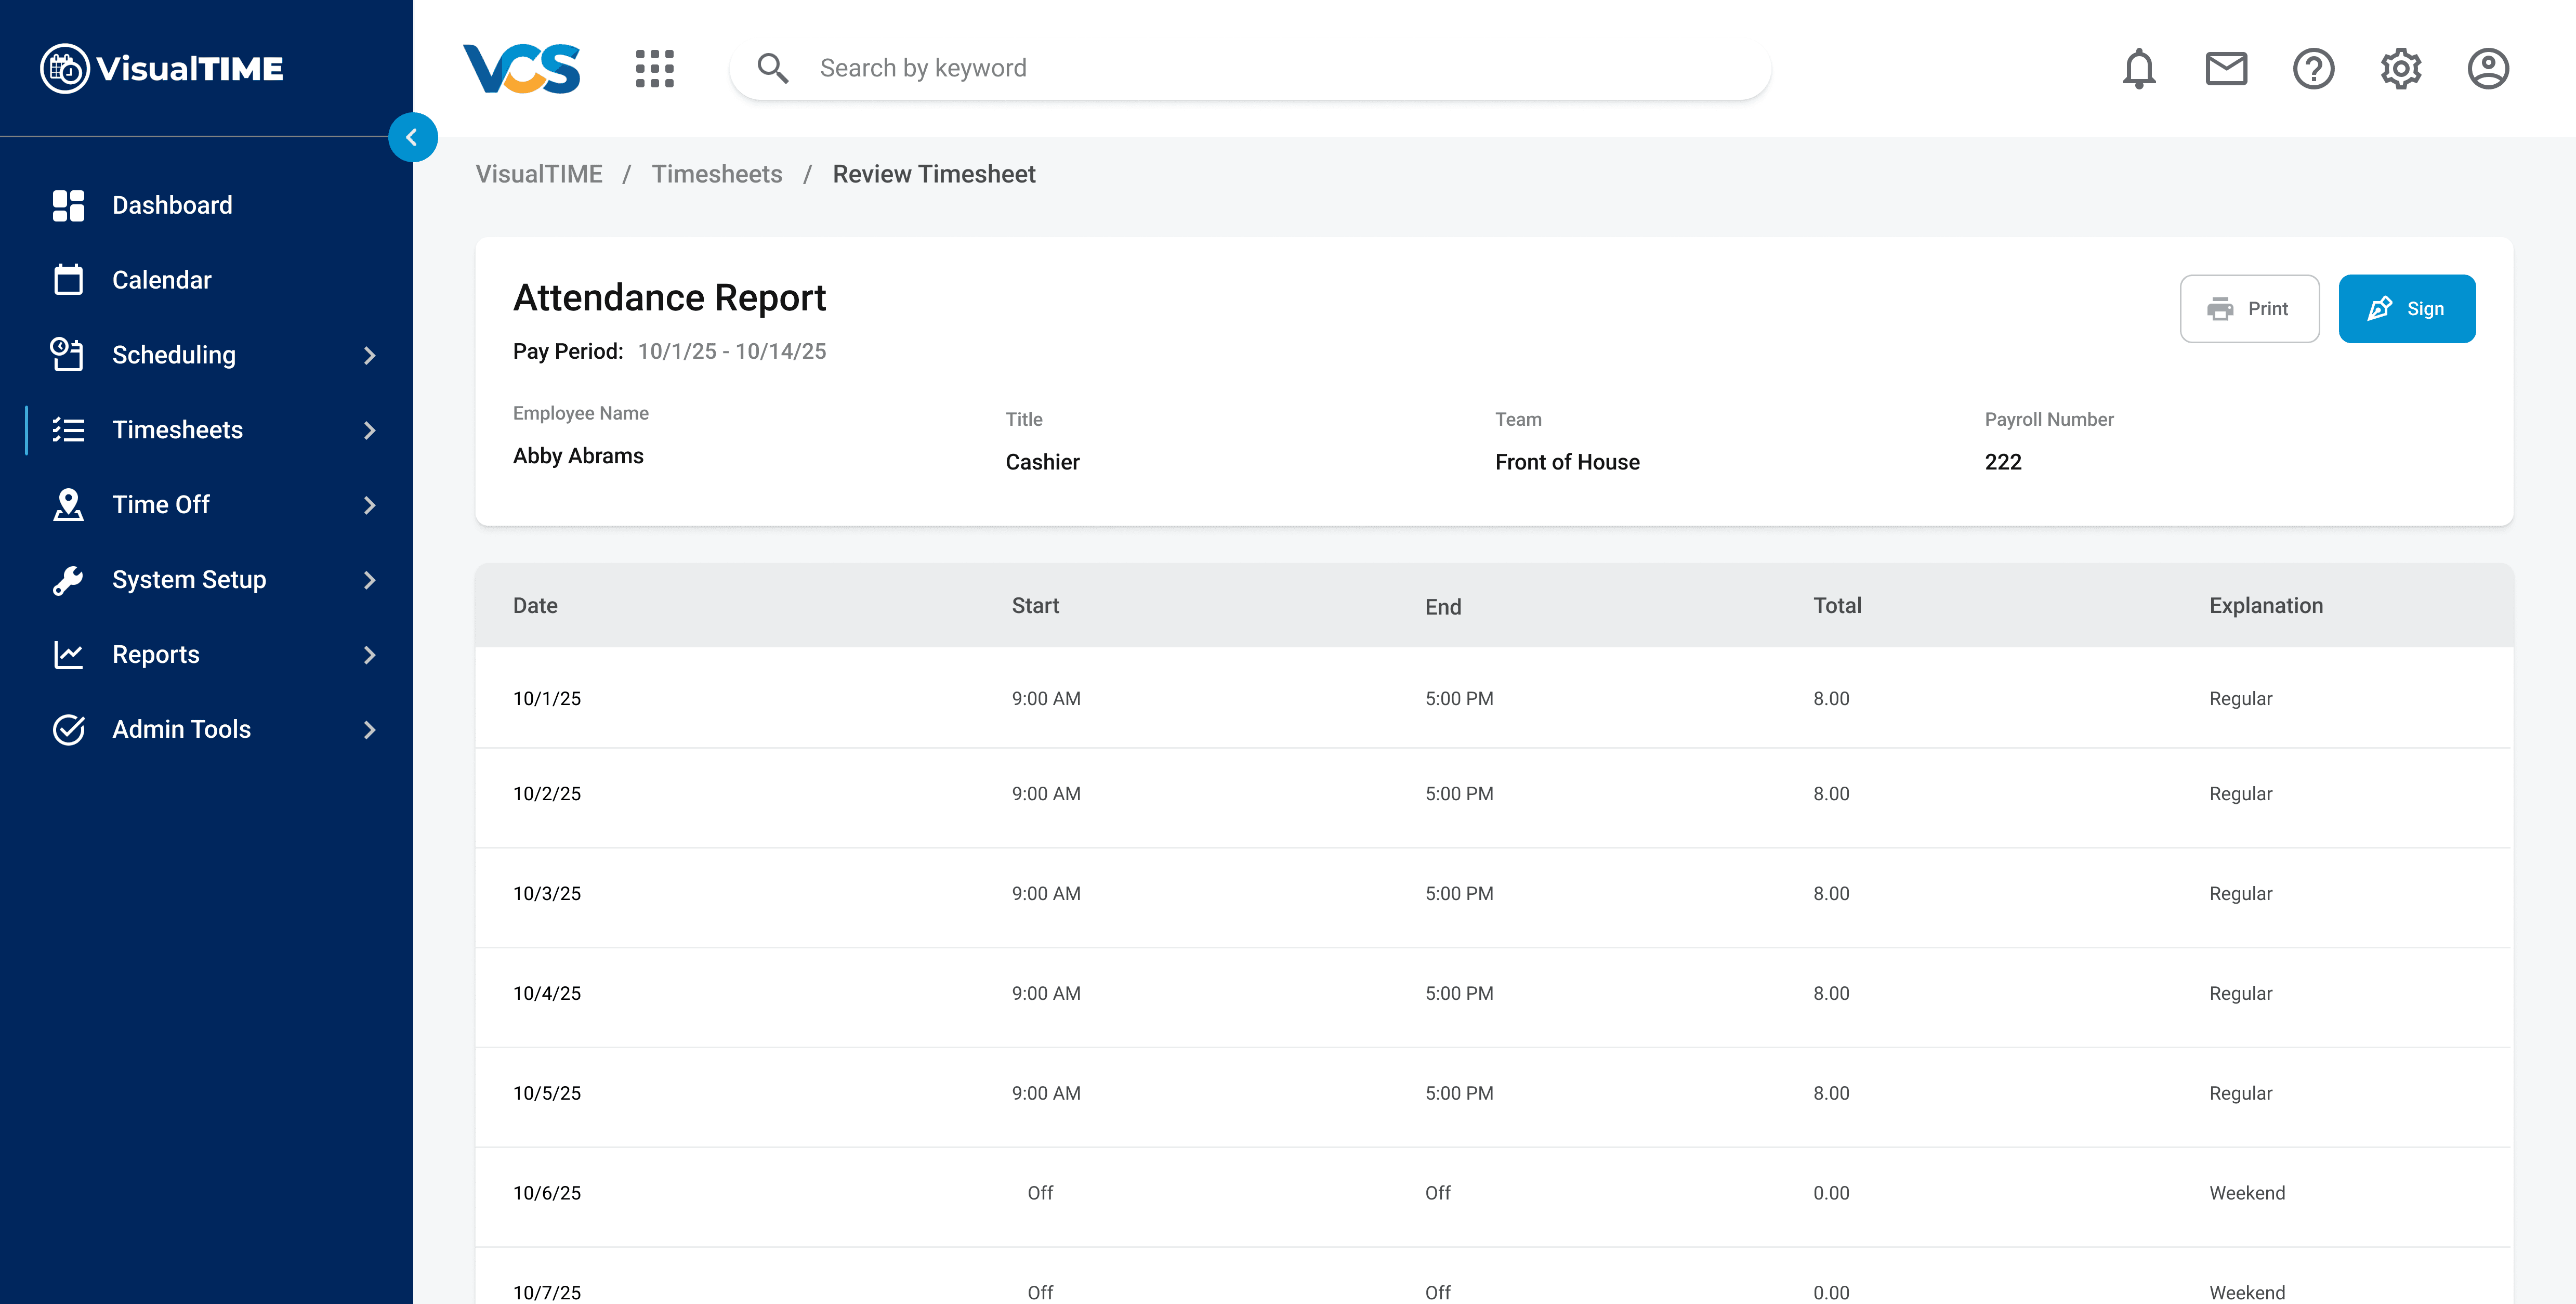Viewport: 2576px width, 1304px height.
Task: Go to the Timesheets breadcrumb link
Action: click(x=716, y=174)
